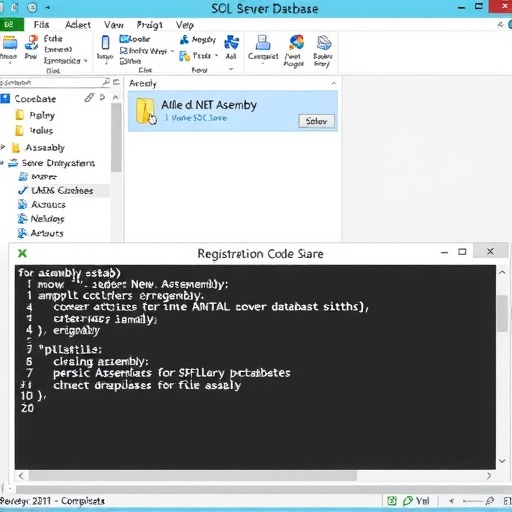
Task: Click the link icon next to Coorbate
Action: (89, 98)
